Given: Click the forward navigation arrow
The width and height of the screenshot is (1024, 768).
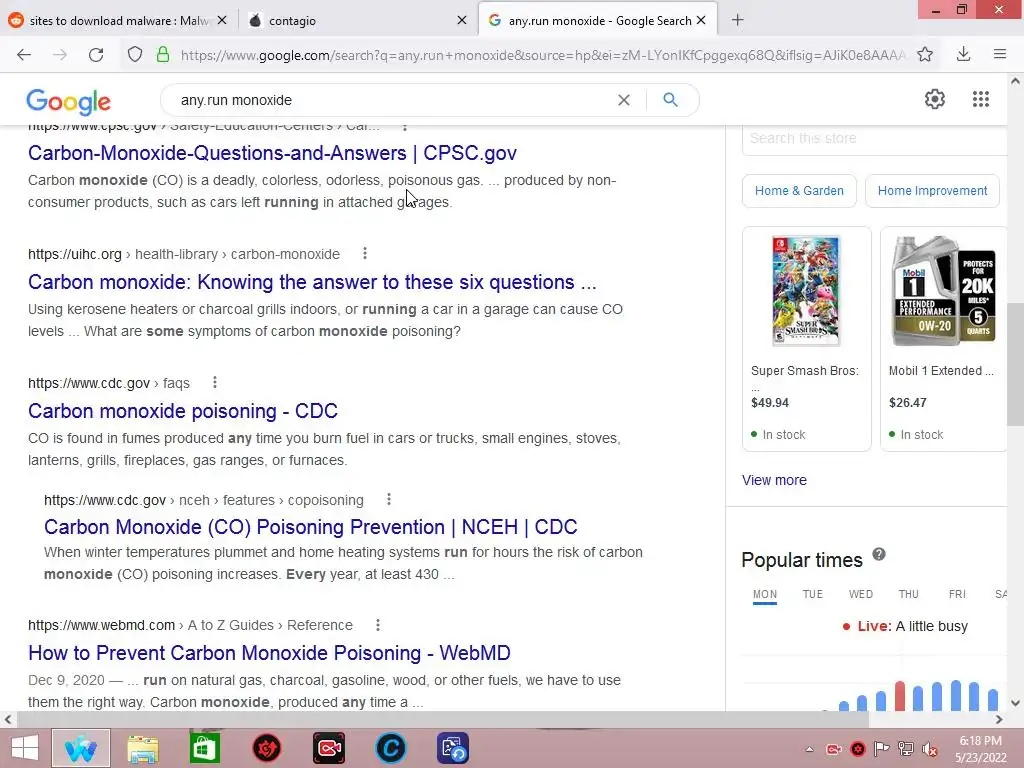Looking at the screenshot, I should 60,55.
